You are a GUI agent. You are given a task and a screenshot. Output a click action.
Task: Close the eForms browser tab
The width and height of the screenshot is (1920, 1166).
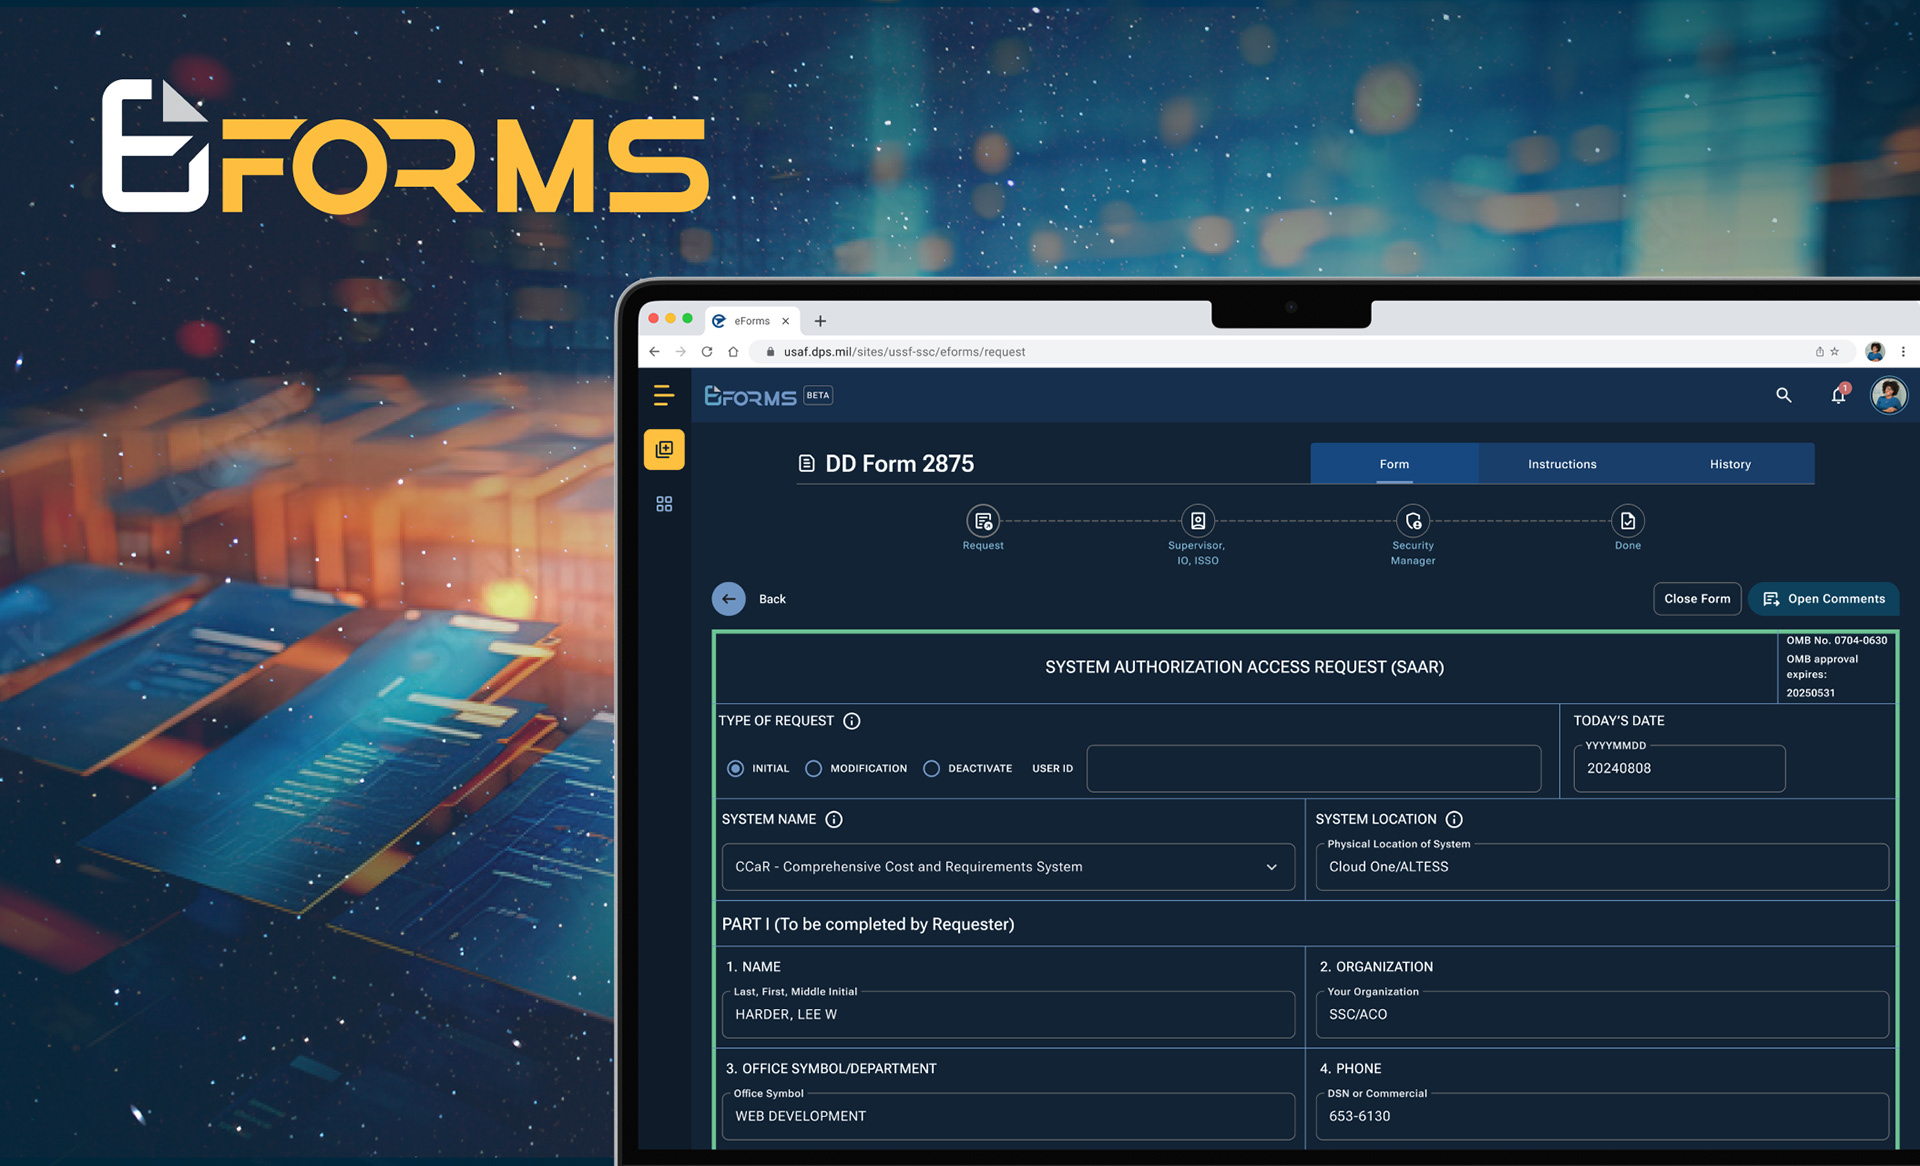786,321
